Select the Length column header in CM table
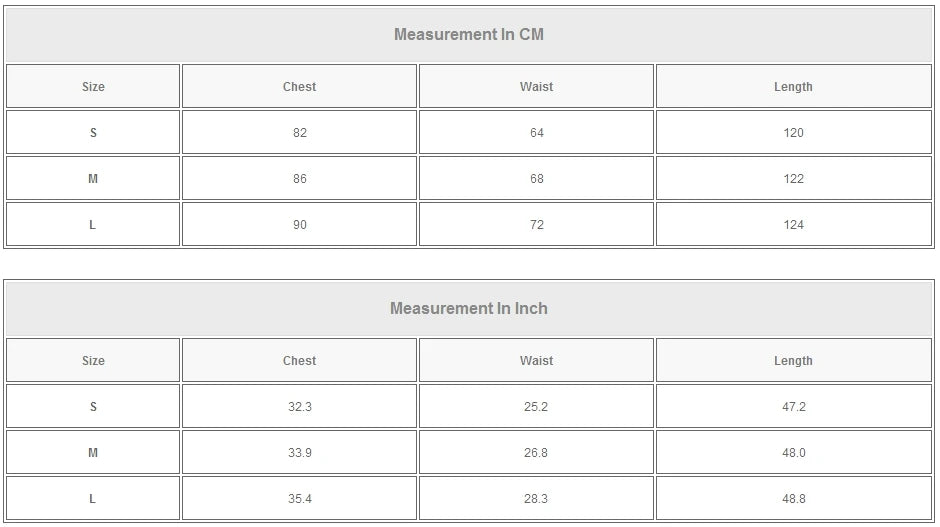The height and width of the screenshot is (527, 940). (793, 87)
